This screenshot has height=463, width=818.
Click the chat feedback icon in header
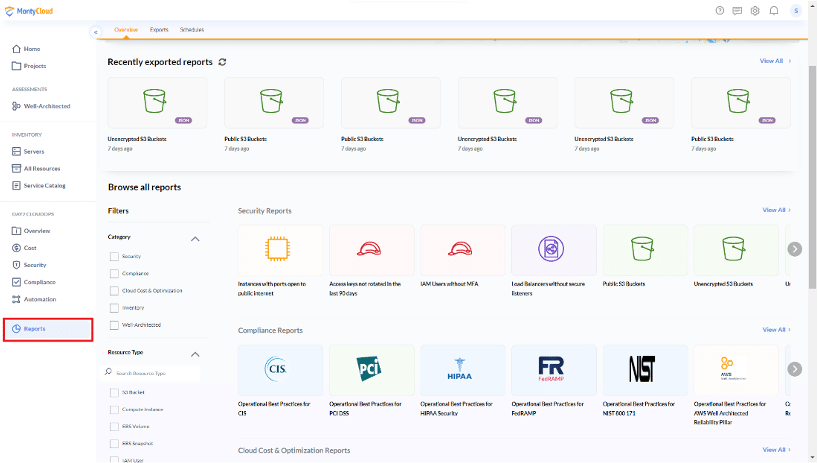tap(737, 11)
